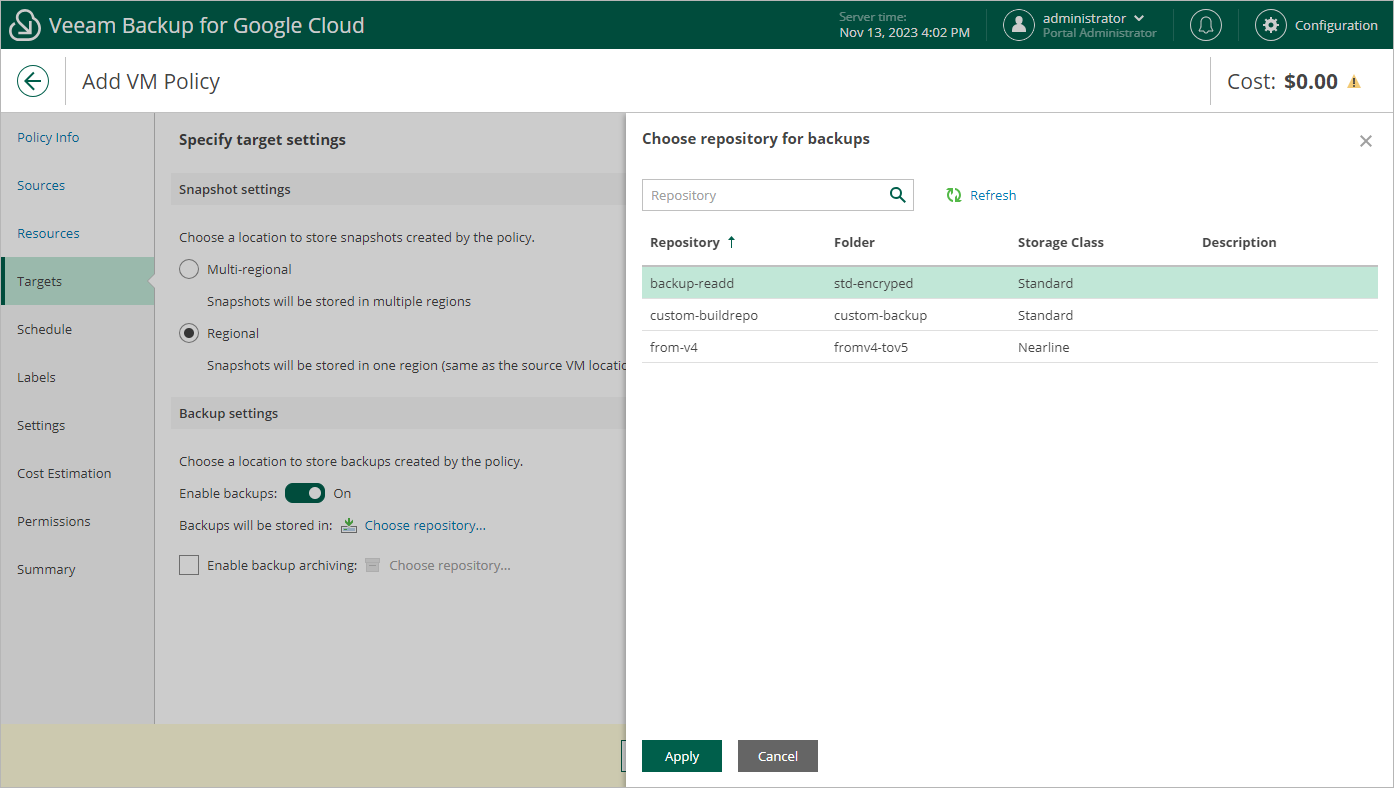Sort by the Repository column header
This screenshot has width=1394, height=788.
click(x=685, y=242)
